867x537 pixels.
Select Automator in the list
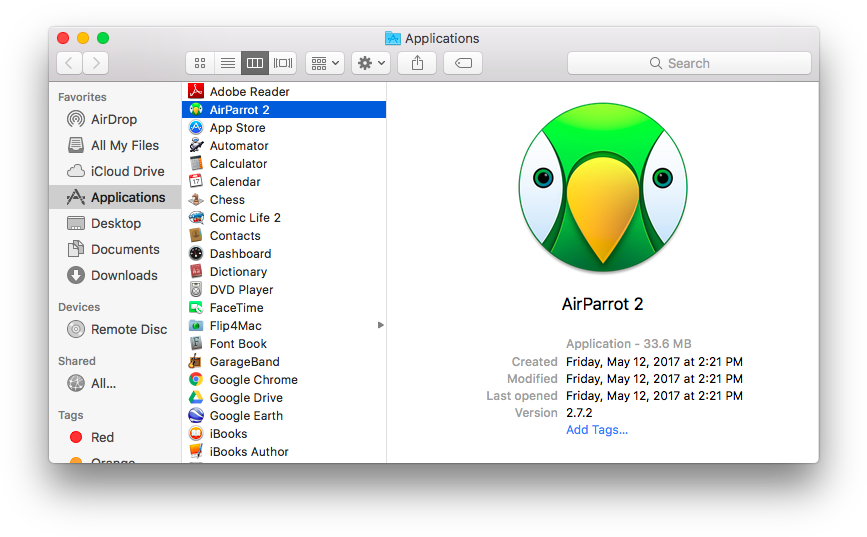click(284, 146)
